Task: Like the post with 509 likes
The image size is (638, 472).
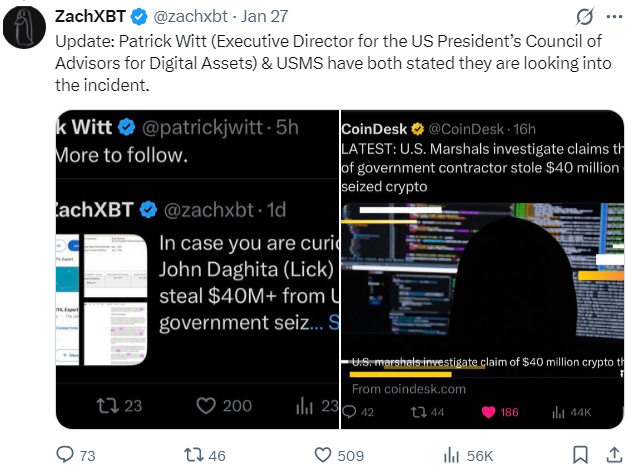Action: (321, 455)
